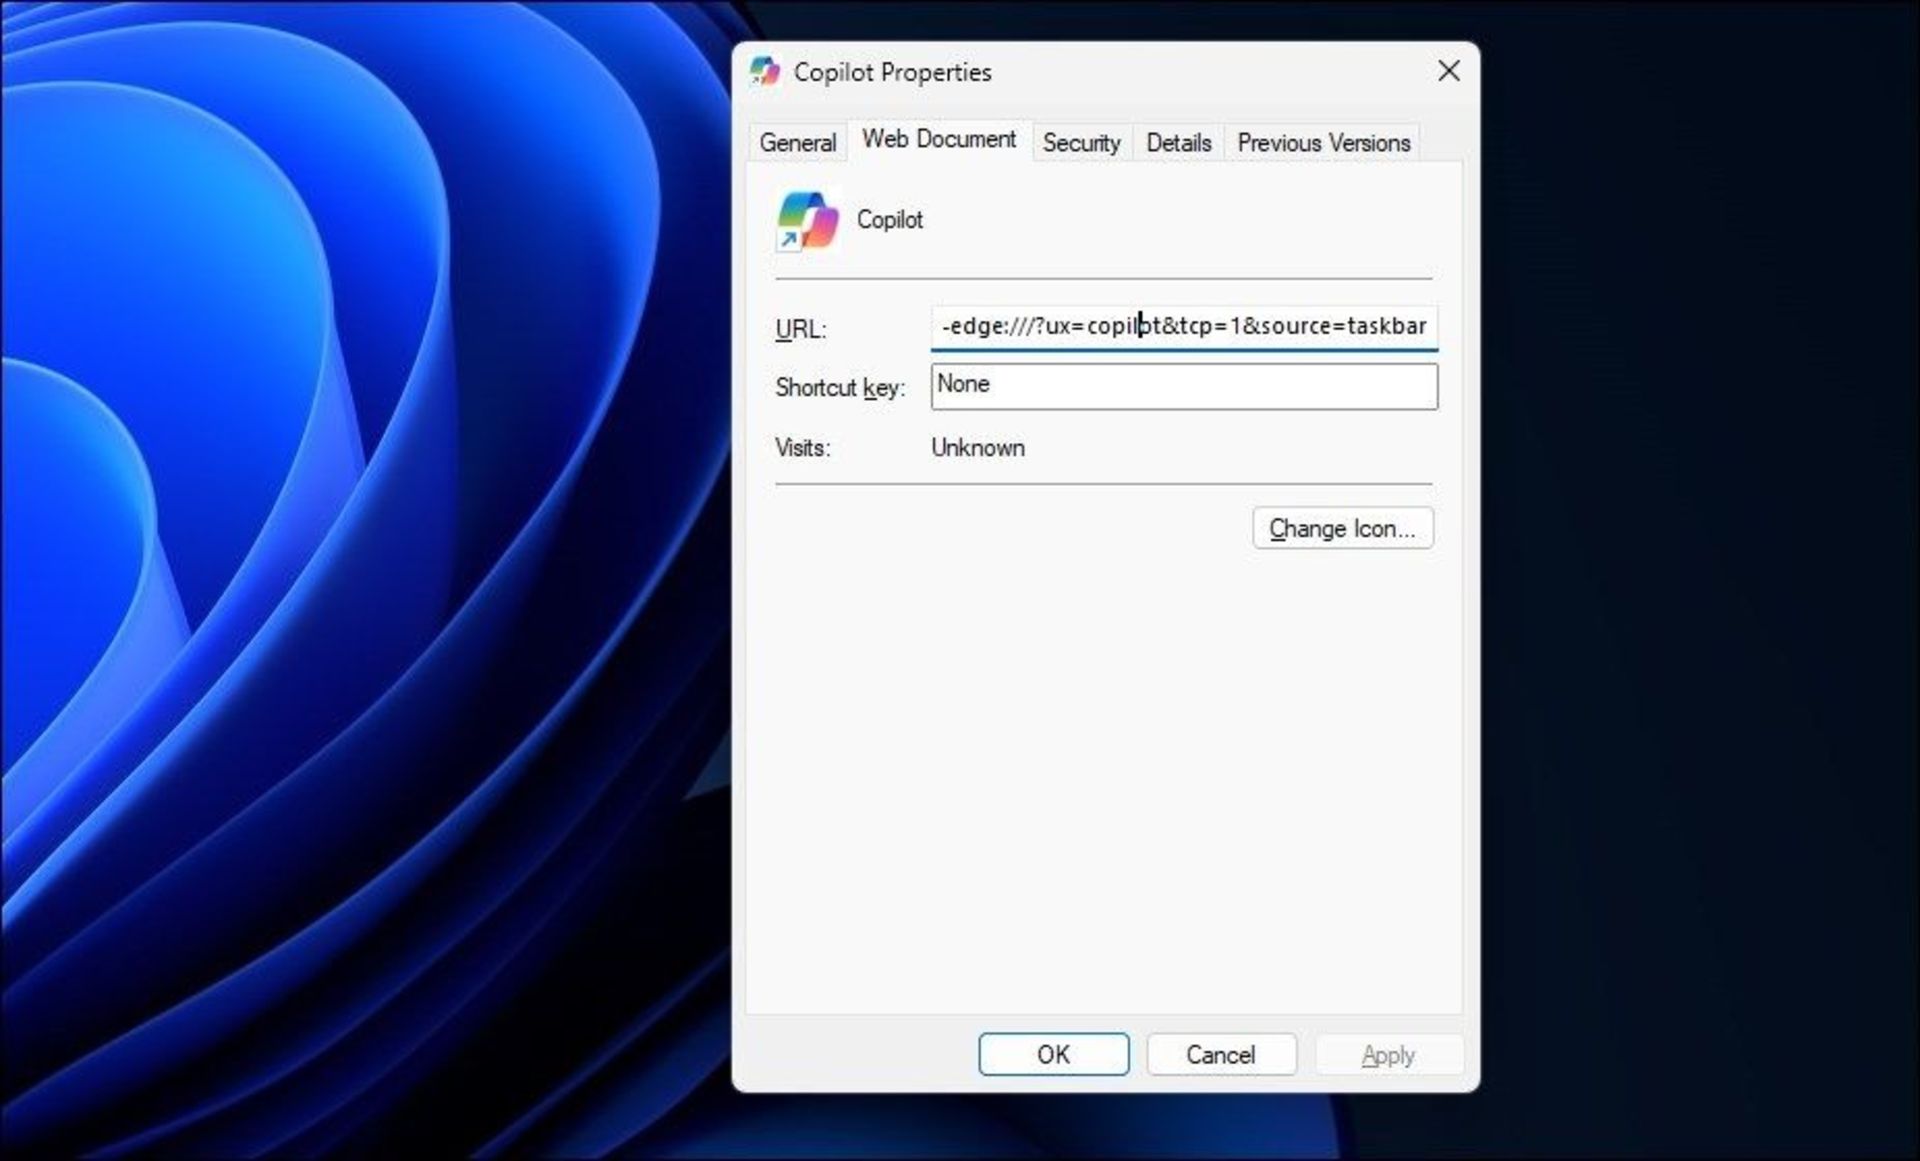Click the Apply button
The width and height of the screenshot is (1920, 1161).
1387,1054
